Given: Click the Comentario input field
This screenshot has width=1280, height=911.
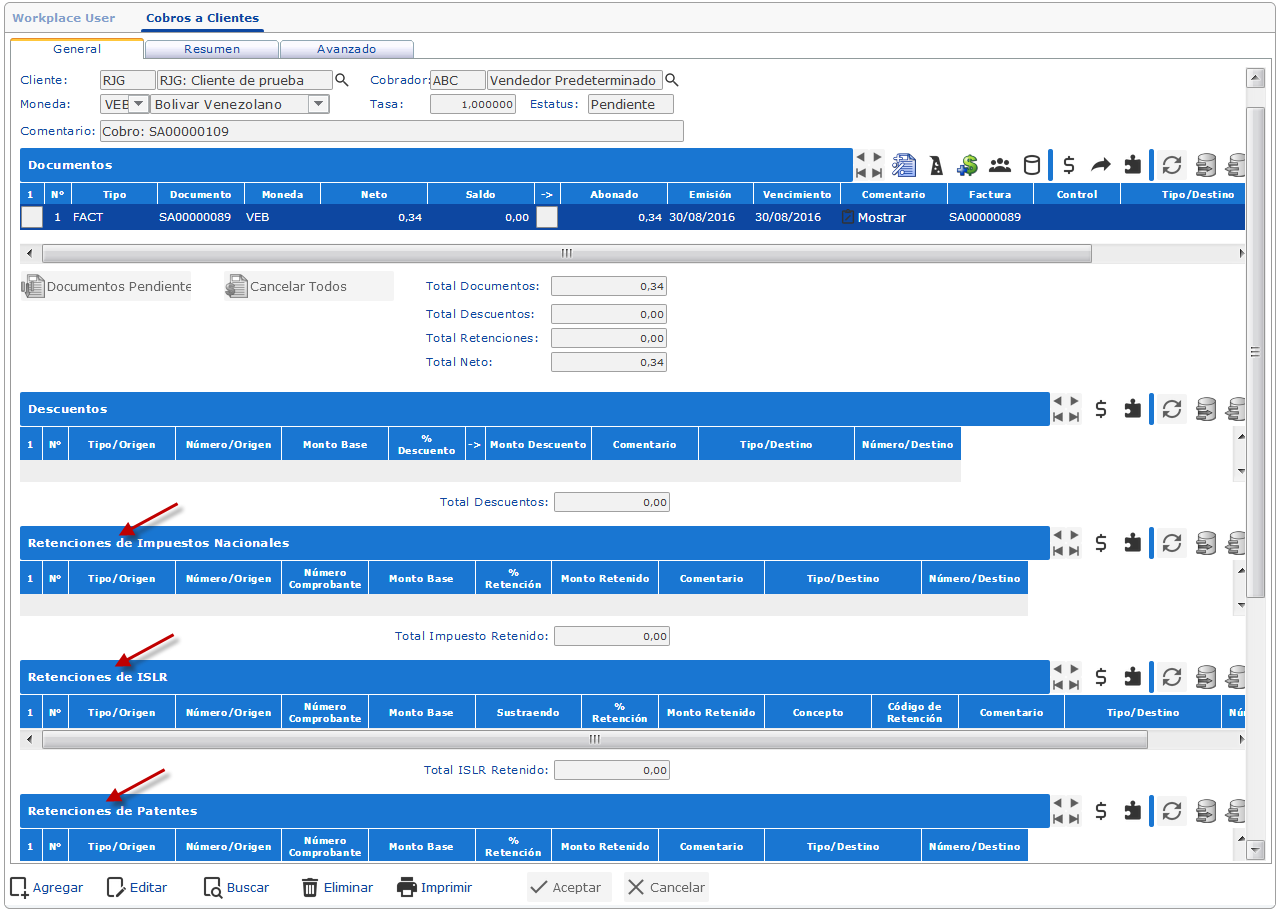Looking at the screenshot, I should pos(391,131).
